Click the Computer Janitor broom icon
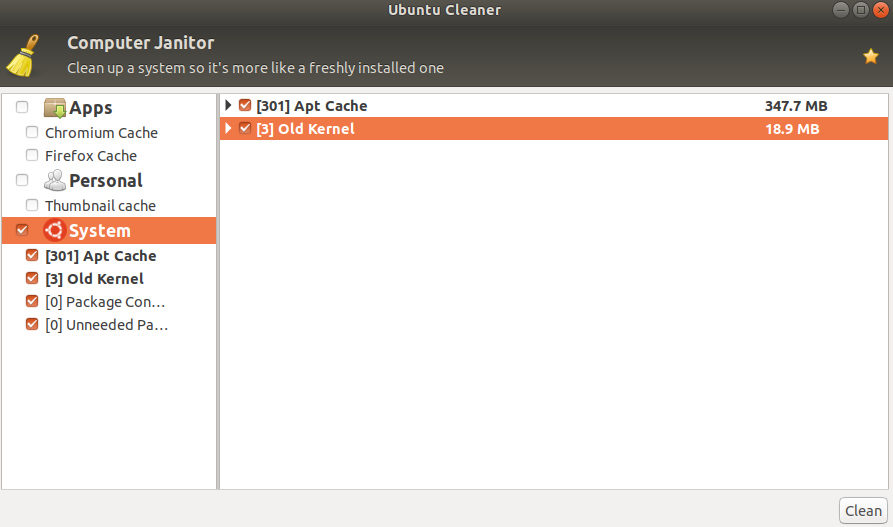This screenshot has width=893, height=527. tap(23, 56)
